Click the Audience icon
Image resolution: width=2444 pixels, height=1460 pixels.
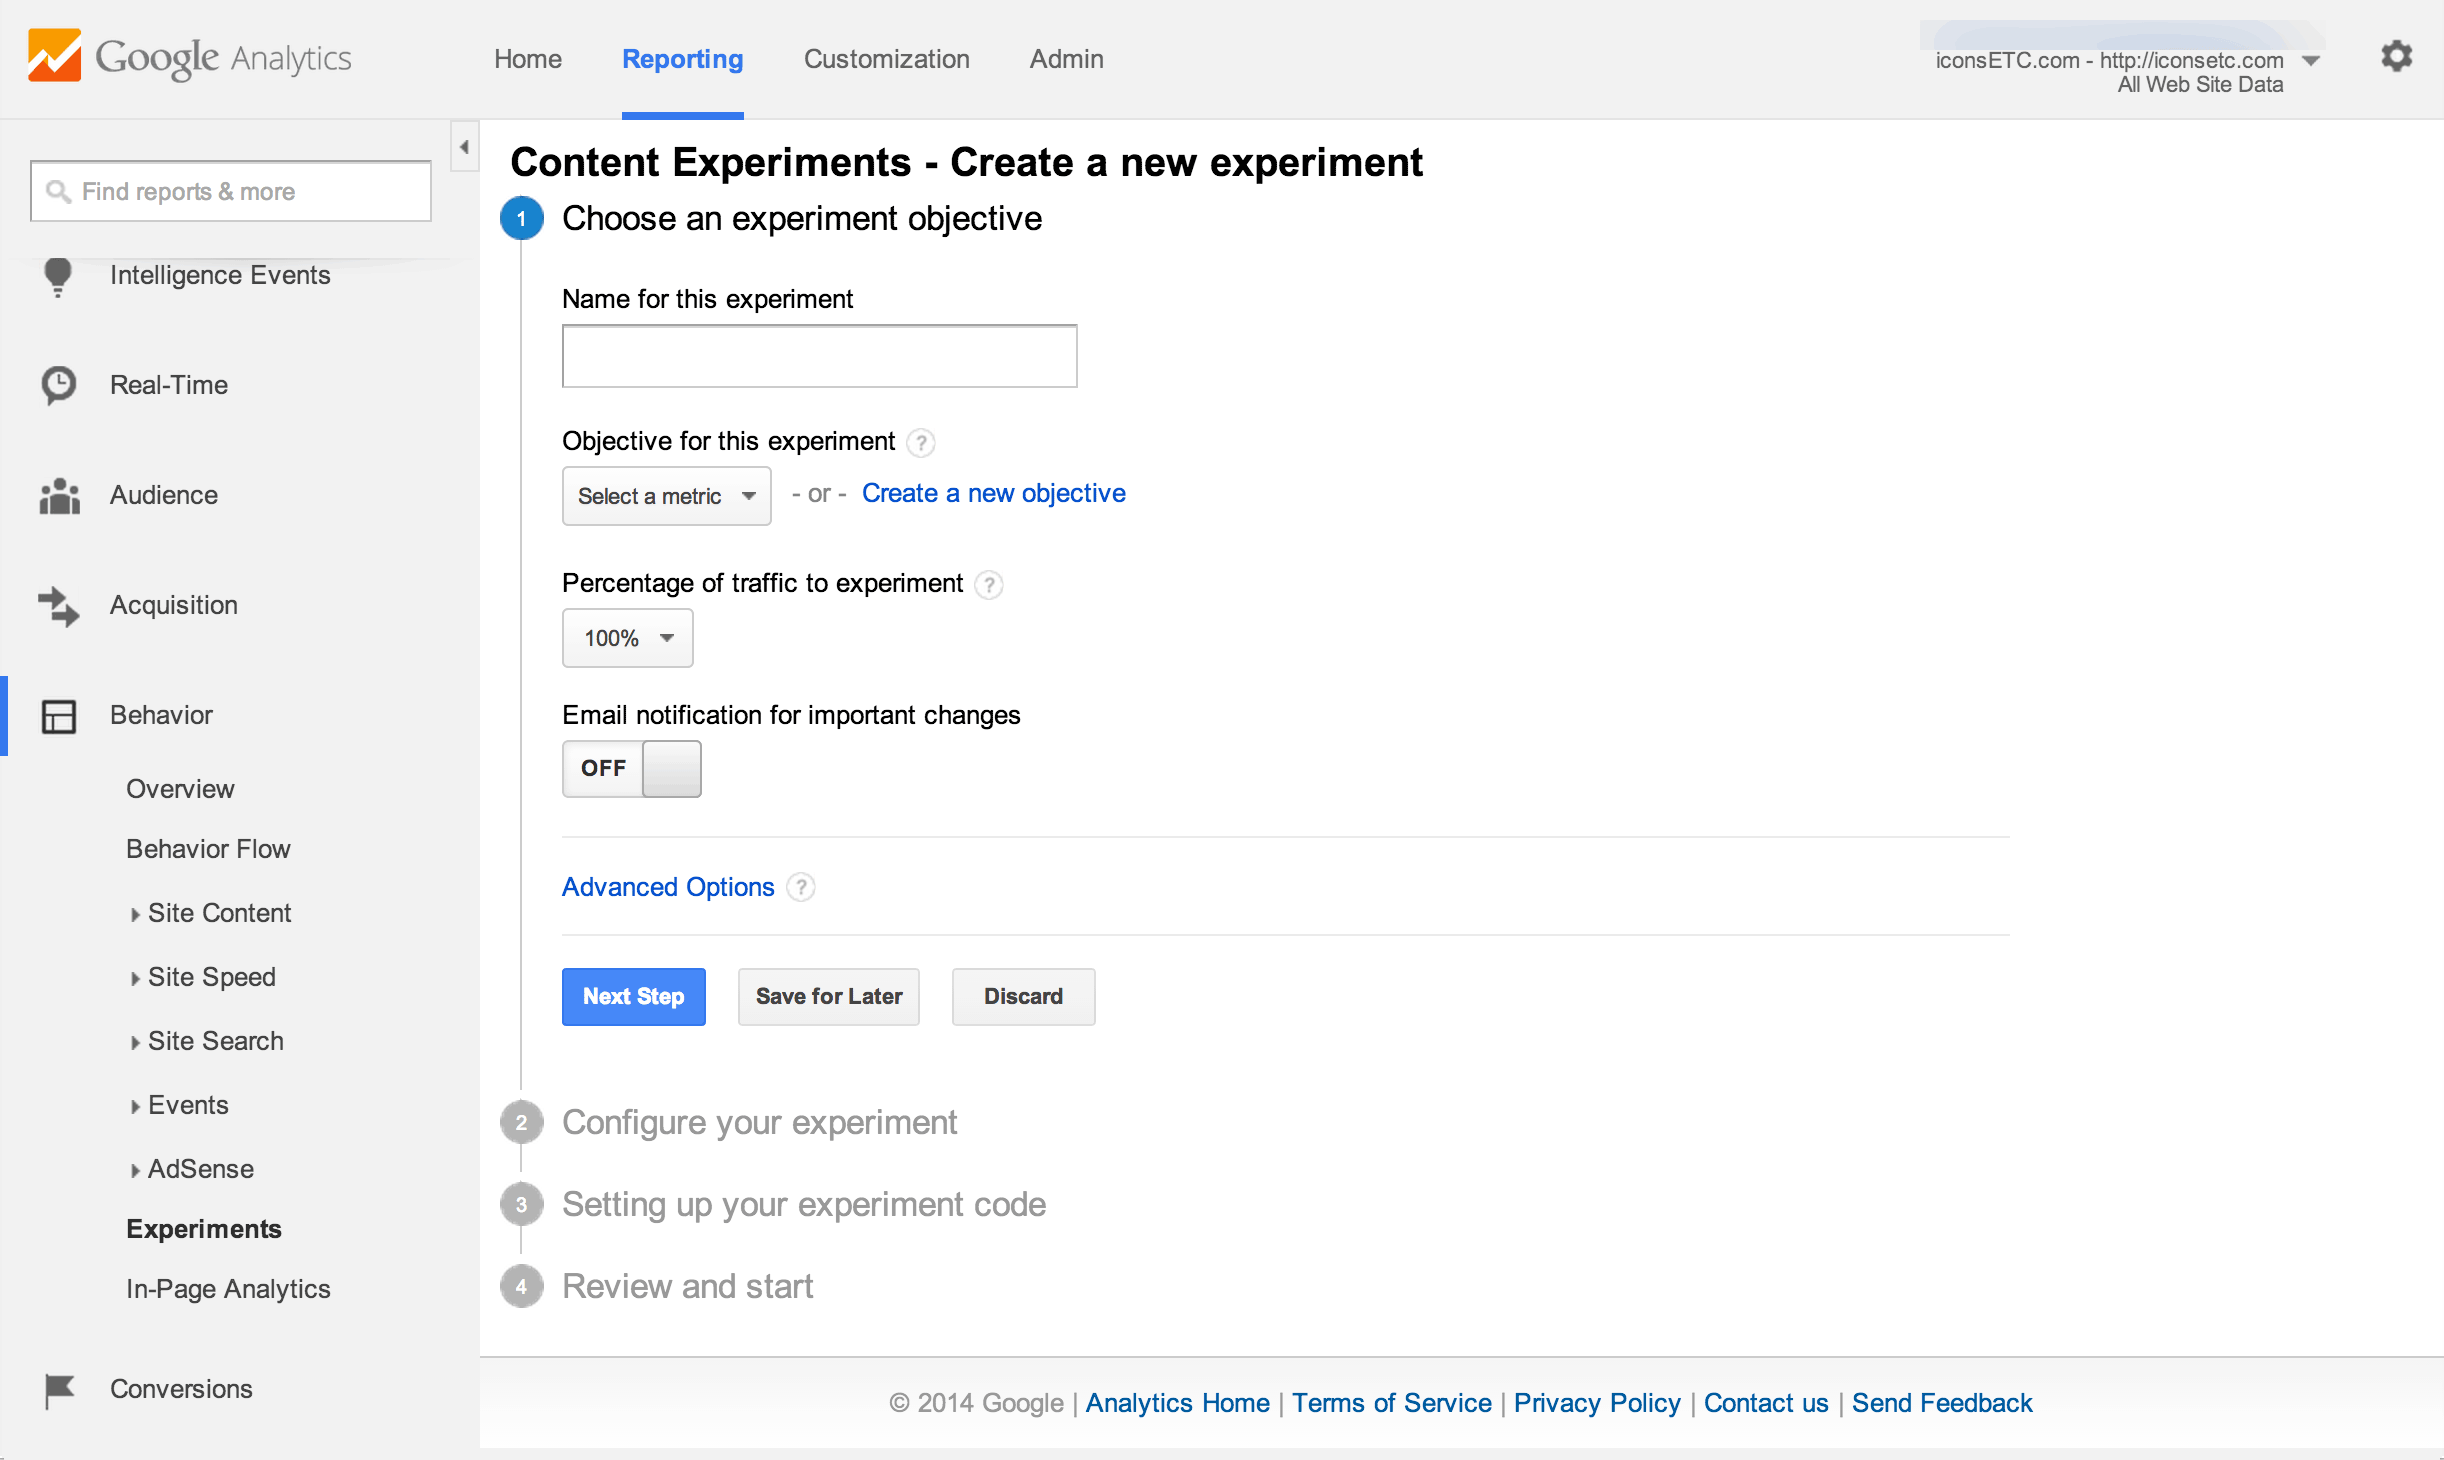(59, 495)
